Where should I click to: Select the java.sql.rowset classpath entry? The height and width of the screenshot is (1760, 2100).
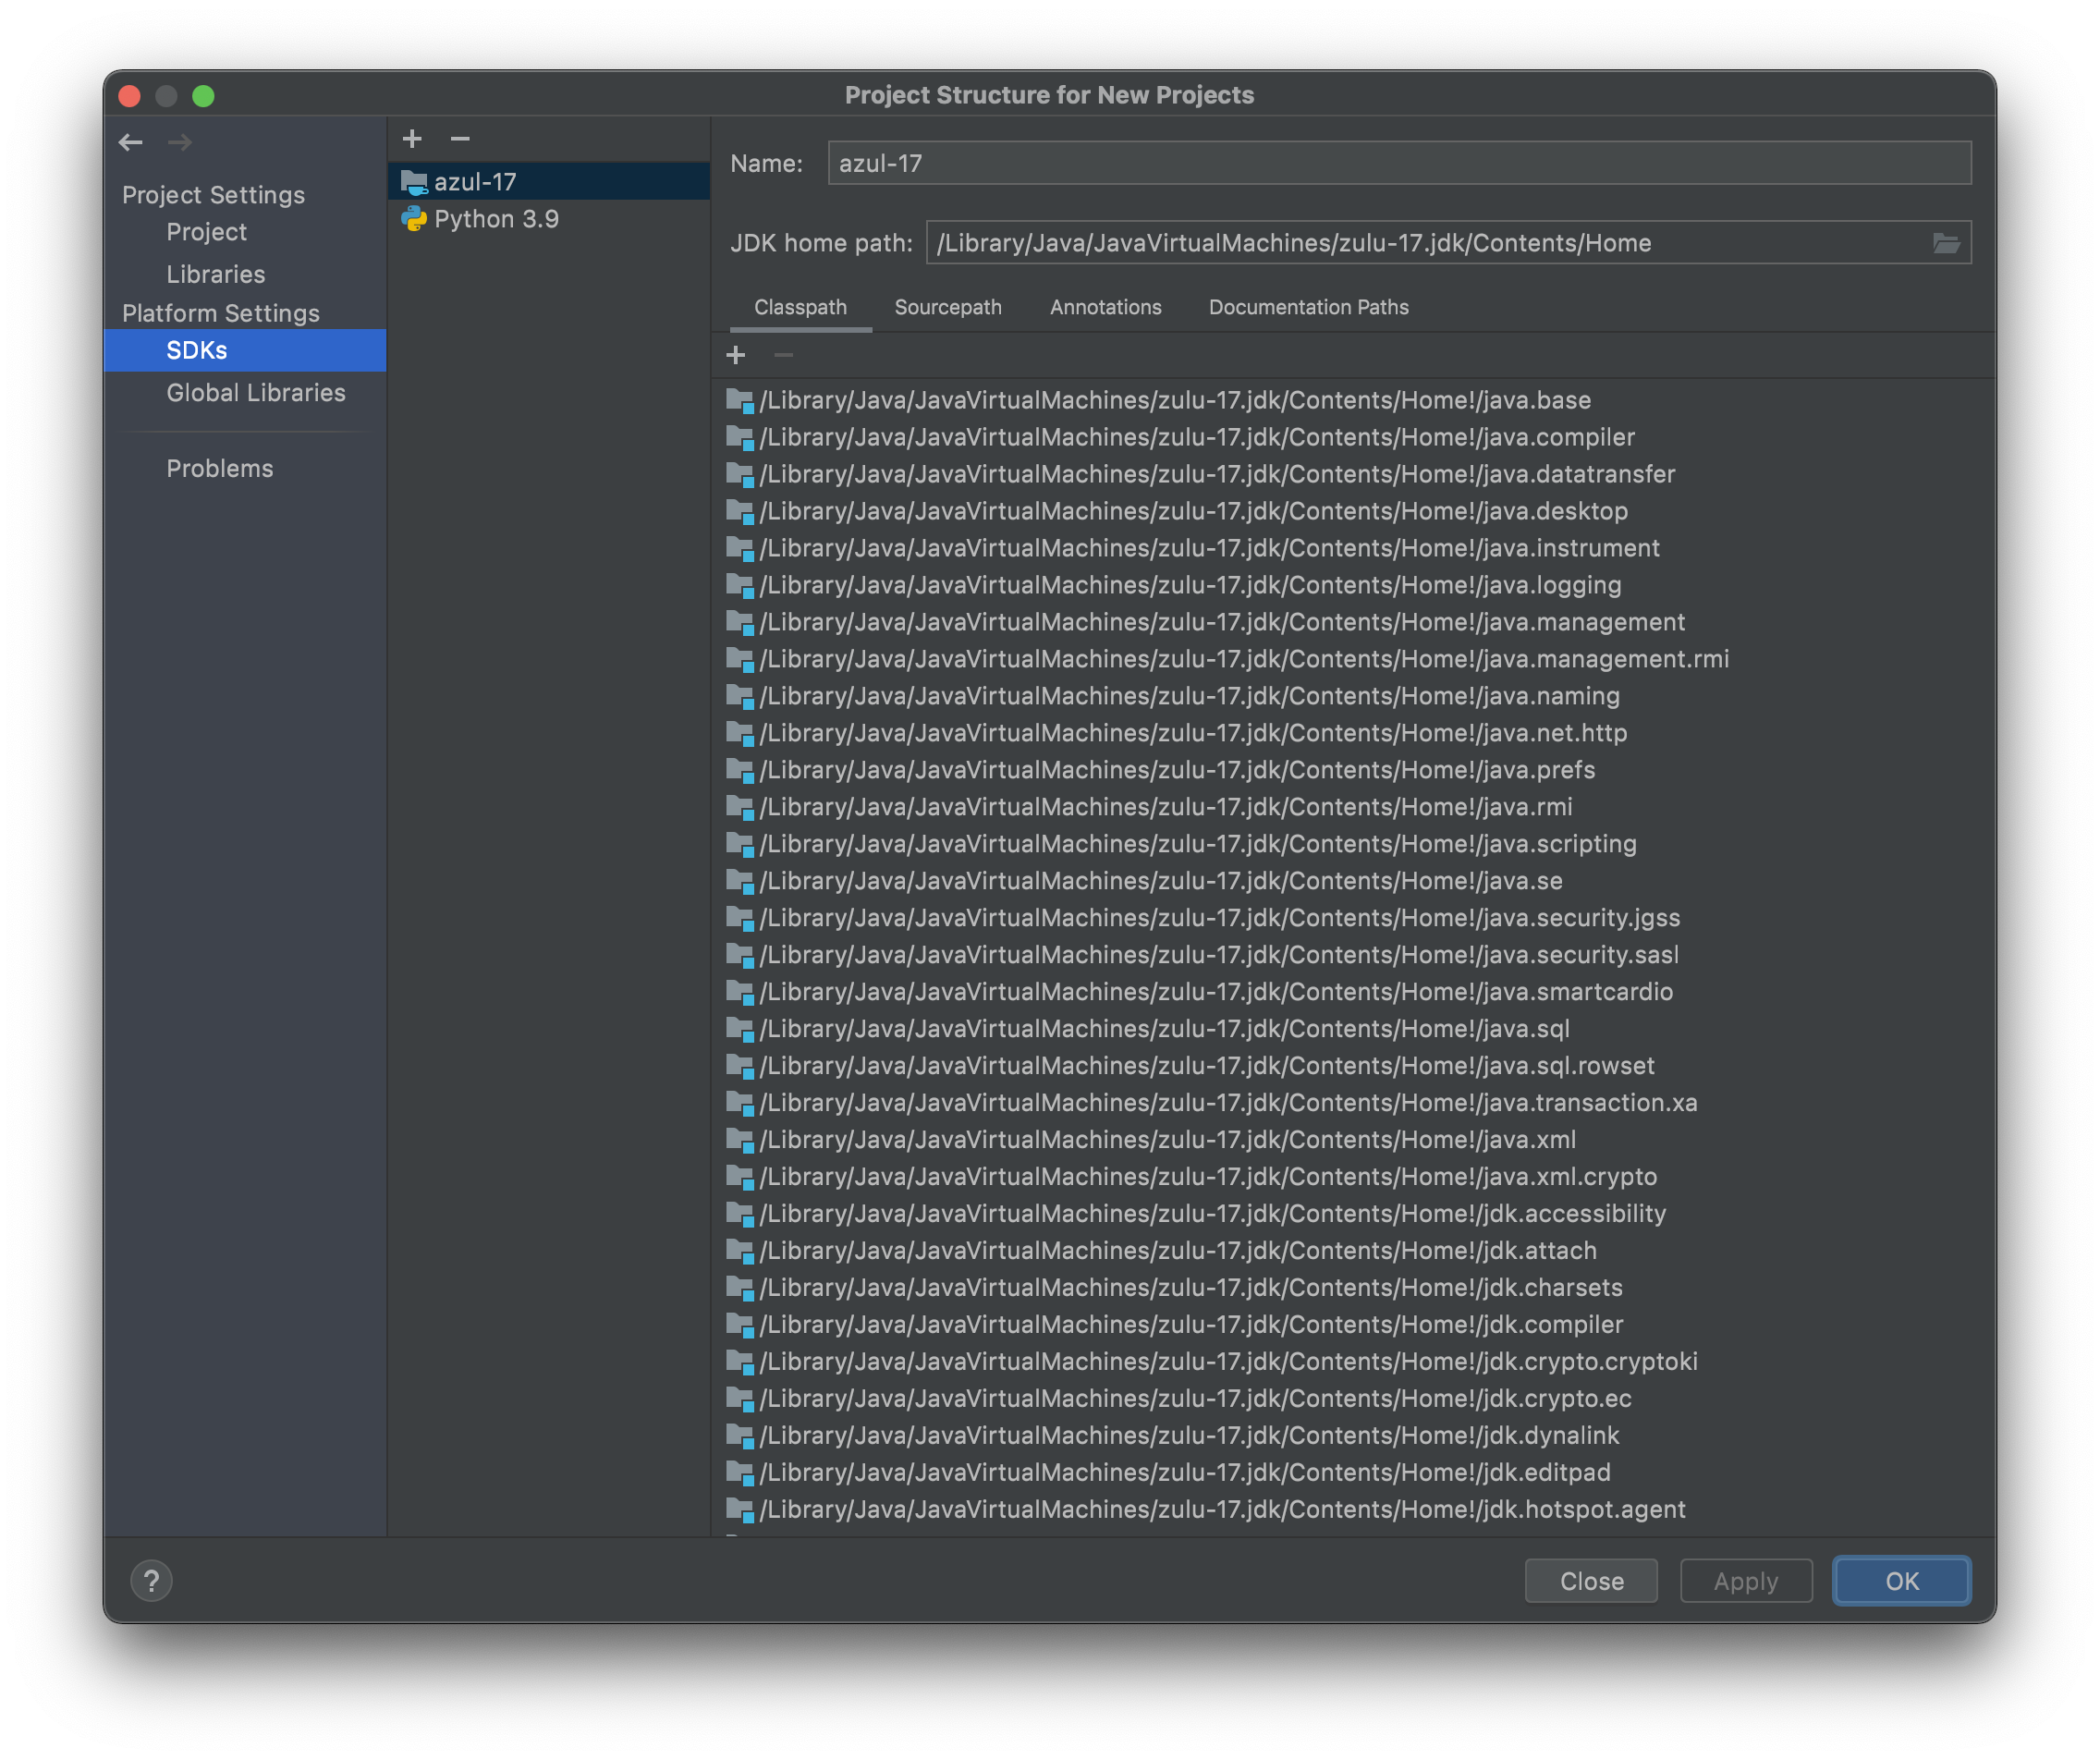(1352, 1066)
